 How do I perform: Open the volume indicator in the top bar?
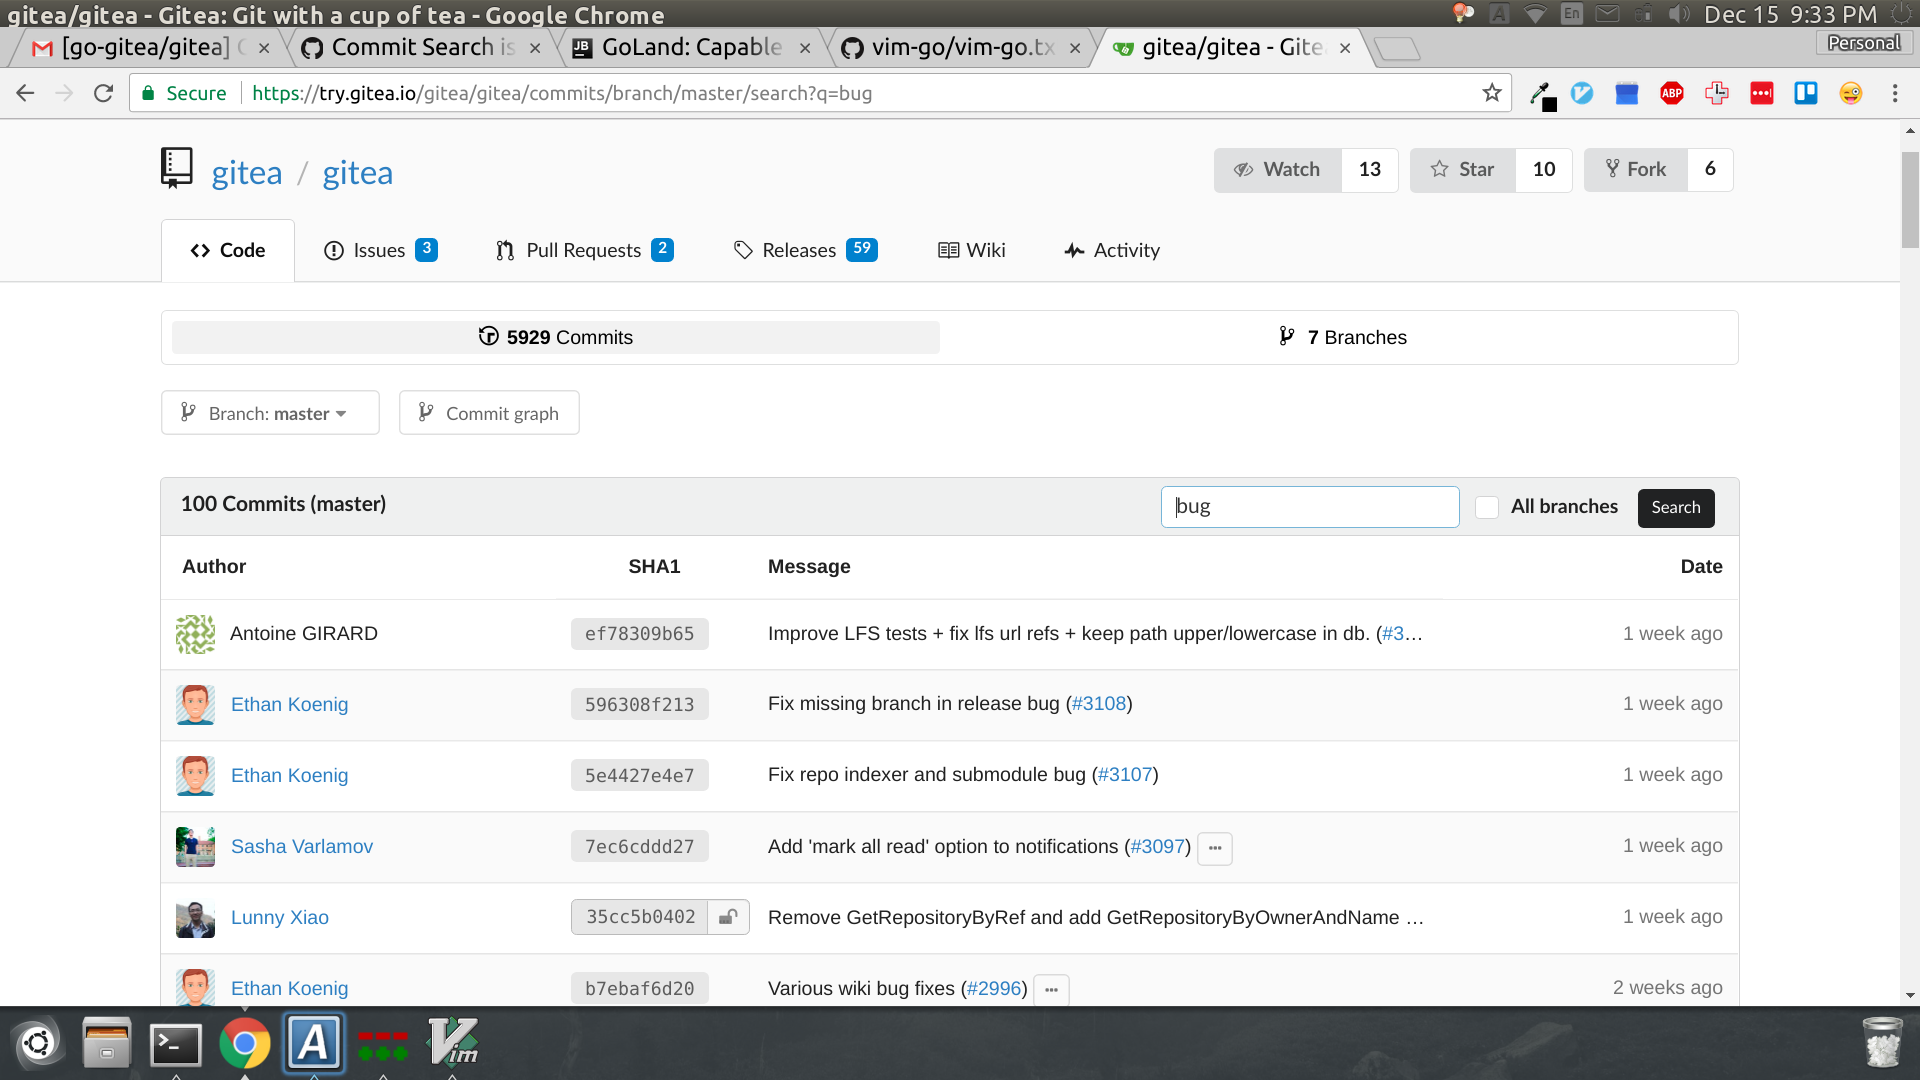pos(1679,14)
